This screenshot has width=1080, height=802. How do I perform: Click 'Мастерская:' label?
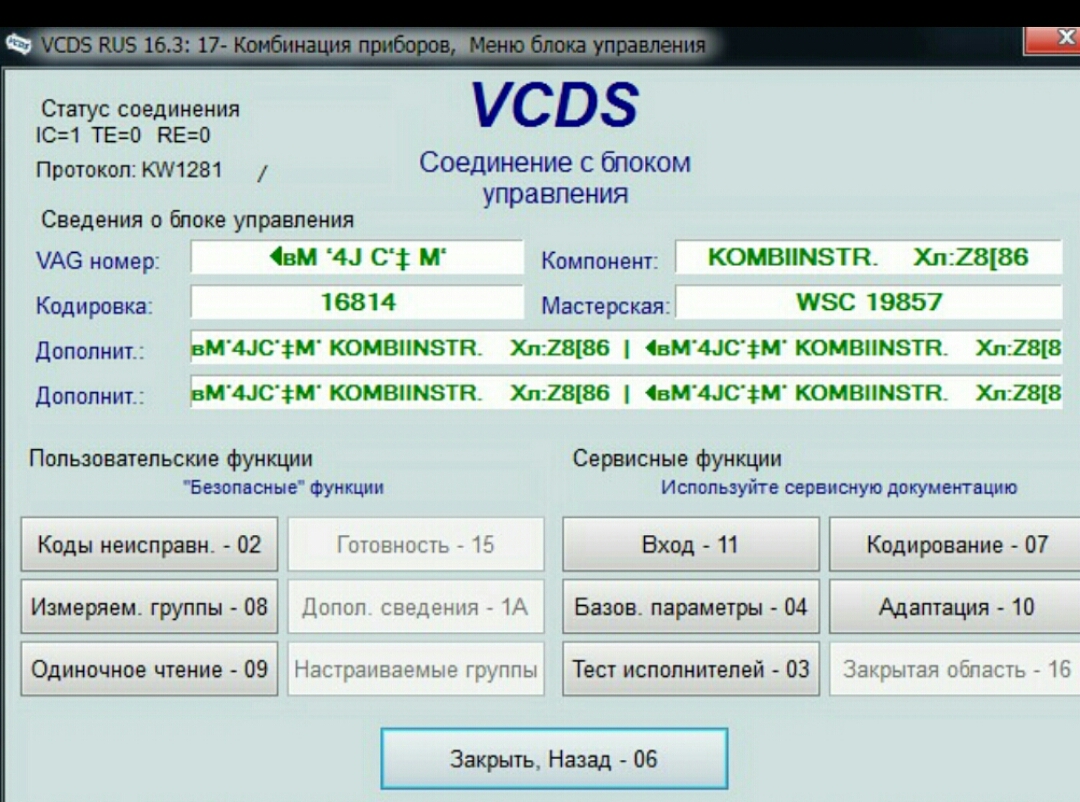coord(605,306)
